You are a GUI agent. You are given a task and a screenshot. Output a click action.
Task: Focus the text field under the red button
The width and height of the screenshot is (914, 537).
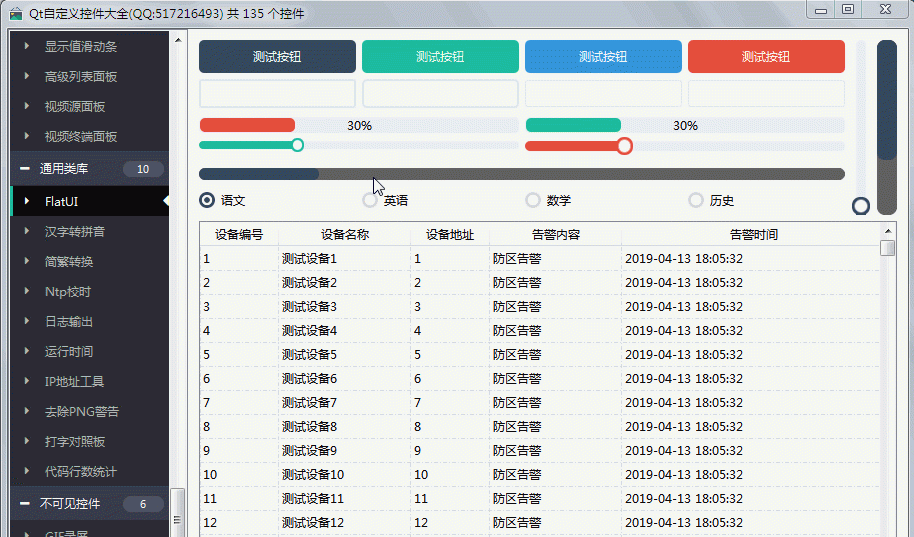(x=766, y=93)
